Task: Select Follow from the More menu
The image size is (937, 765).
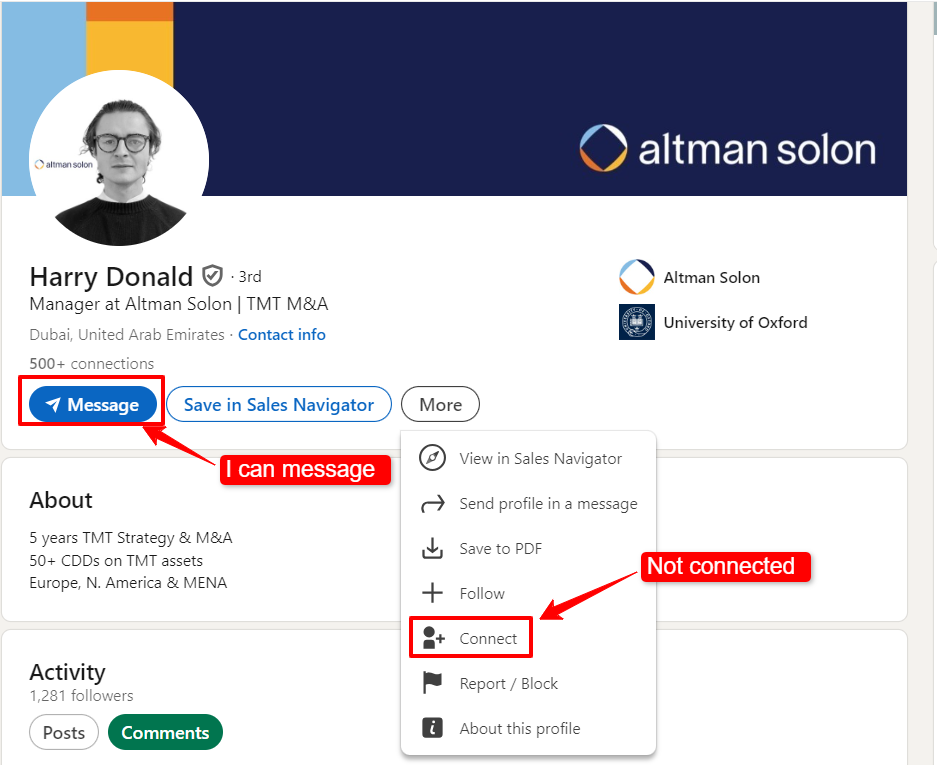Action: tap(529, 593)
